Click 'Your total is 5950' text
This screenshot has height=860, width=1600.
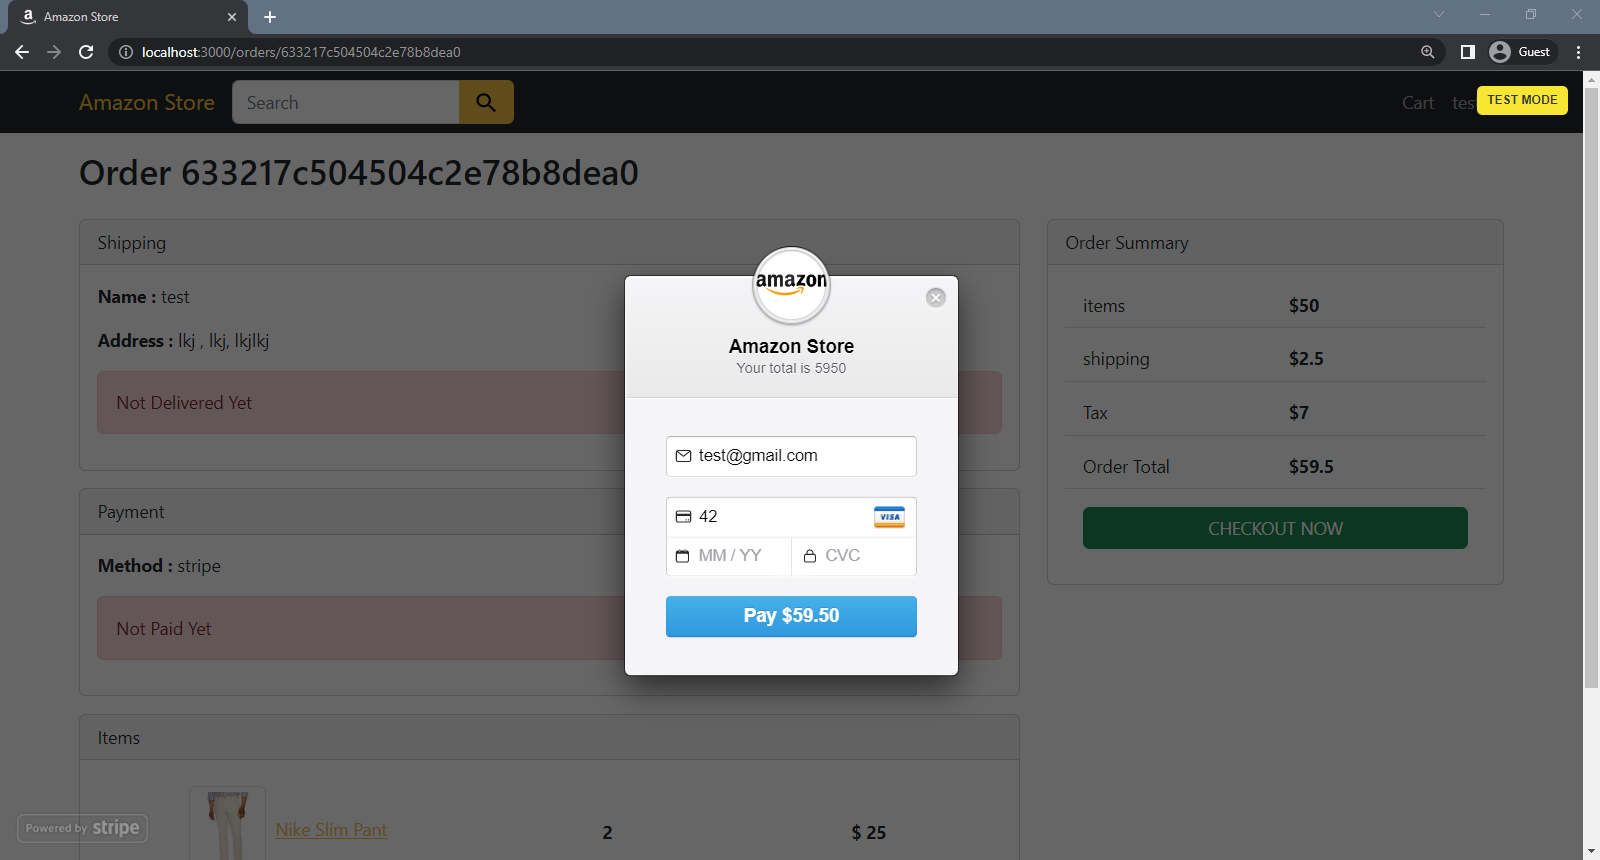(791, 368)
